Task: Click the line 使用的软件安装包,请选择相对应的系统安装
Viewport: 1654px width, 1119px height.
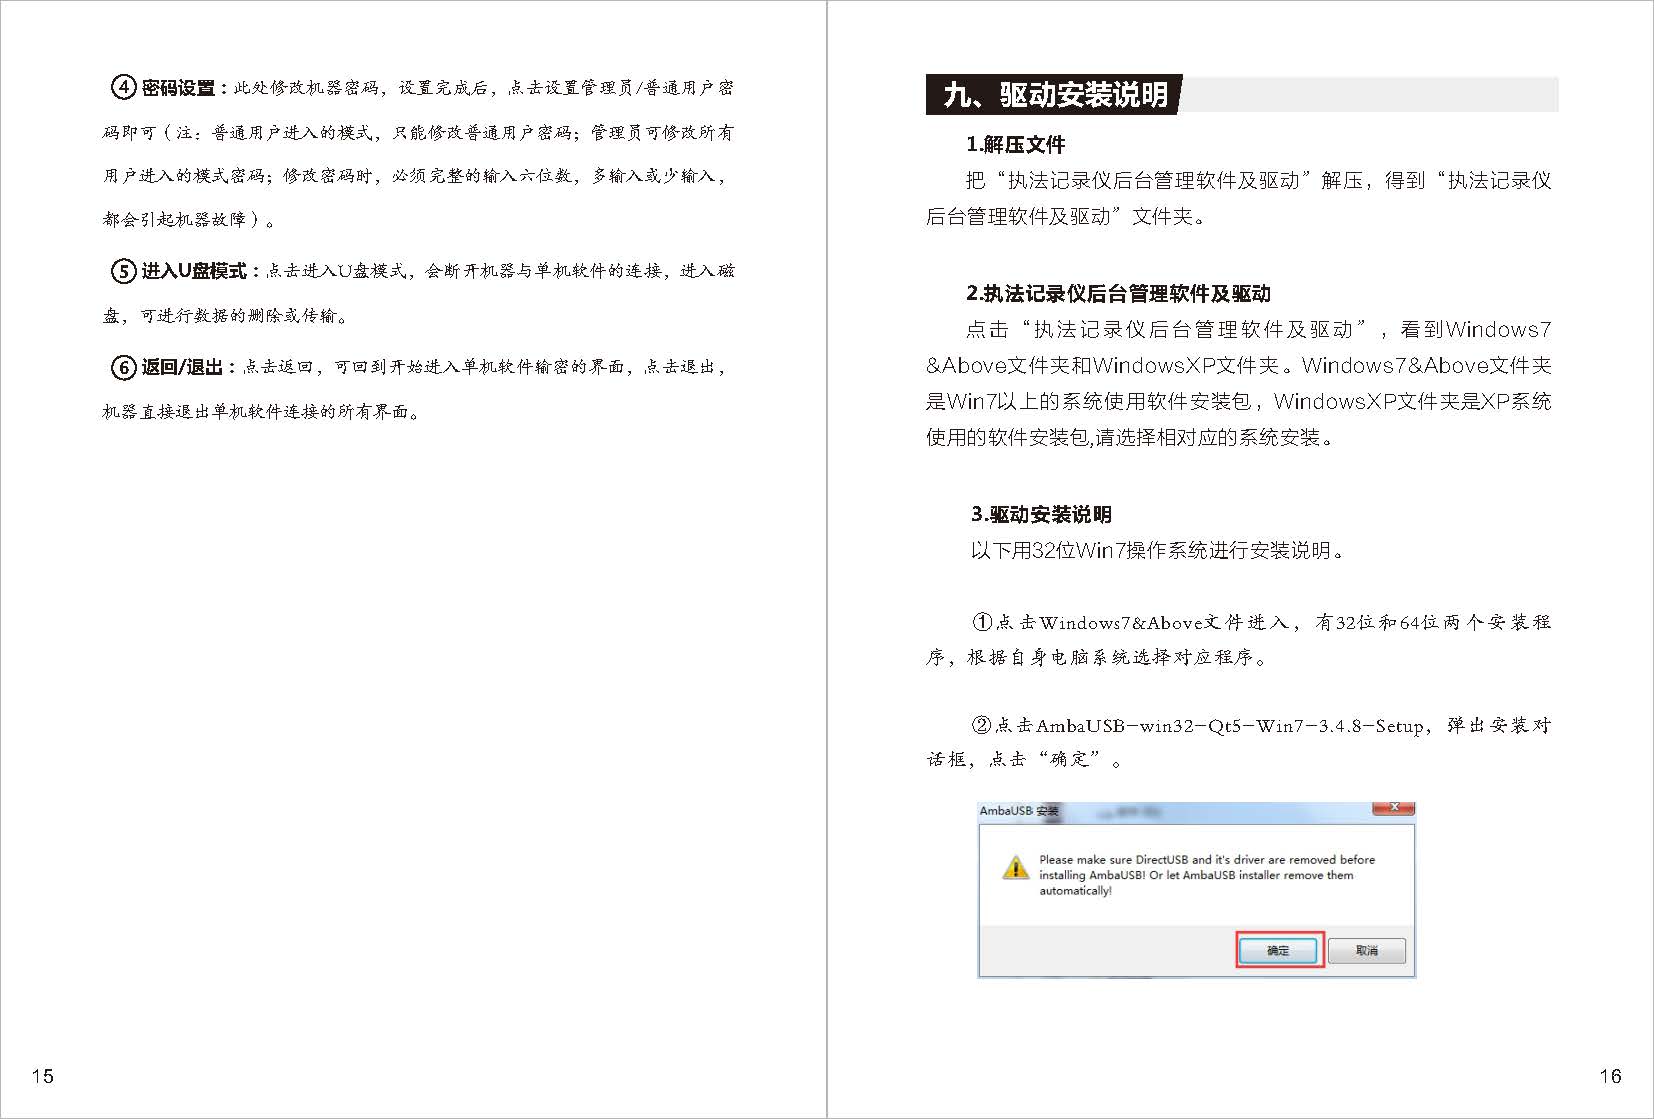Action: [1130, 437]
